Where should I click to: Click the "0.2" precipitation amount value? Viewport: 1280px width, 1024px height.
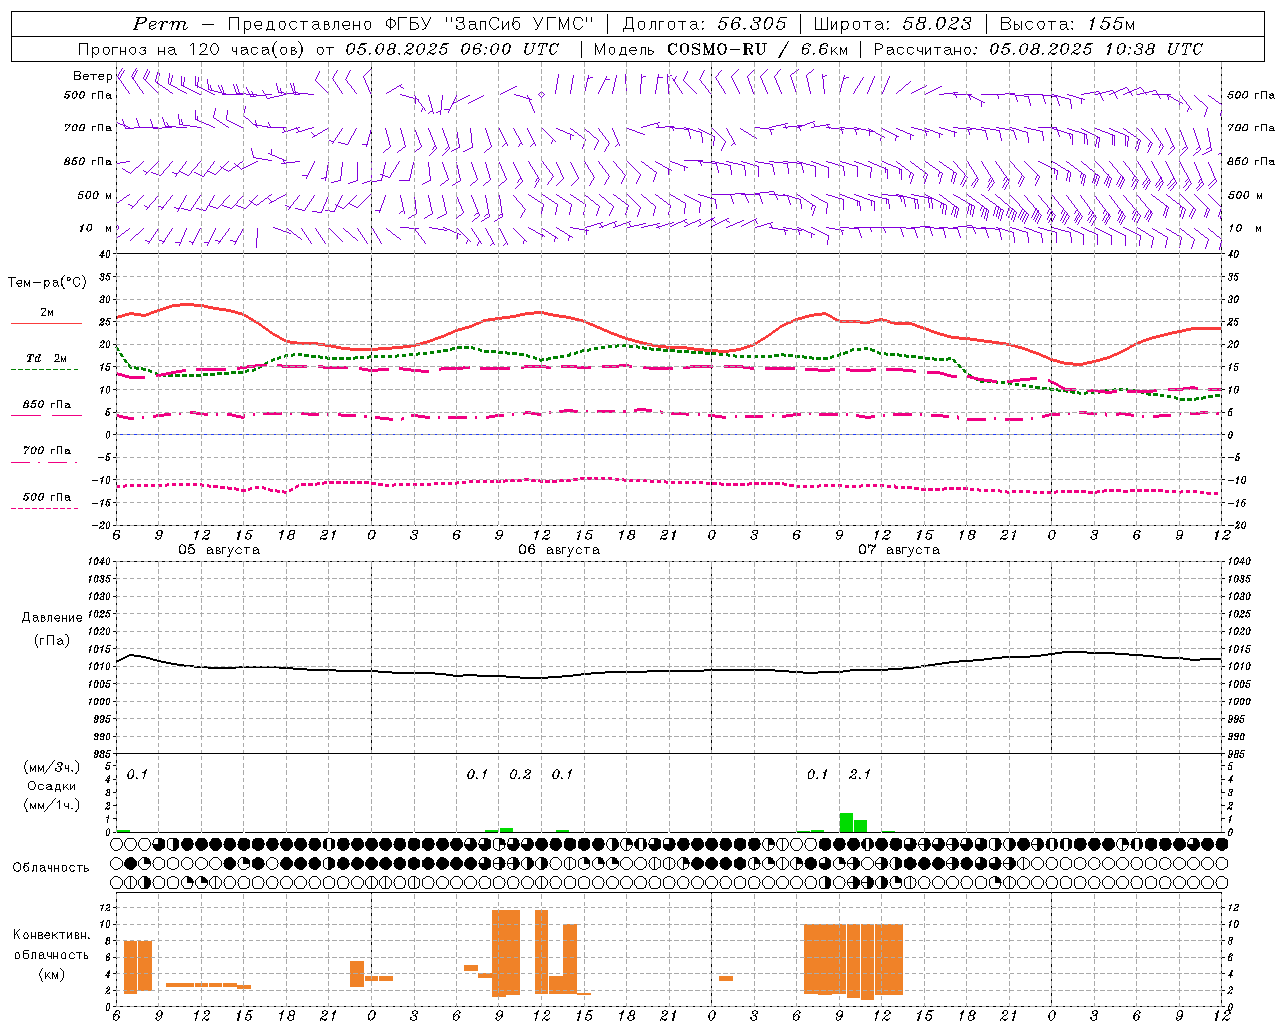[x=520, y=774]
